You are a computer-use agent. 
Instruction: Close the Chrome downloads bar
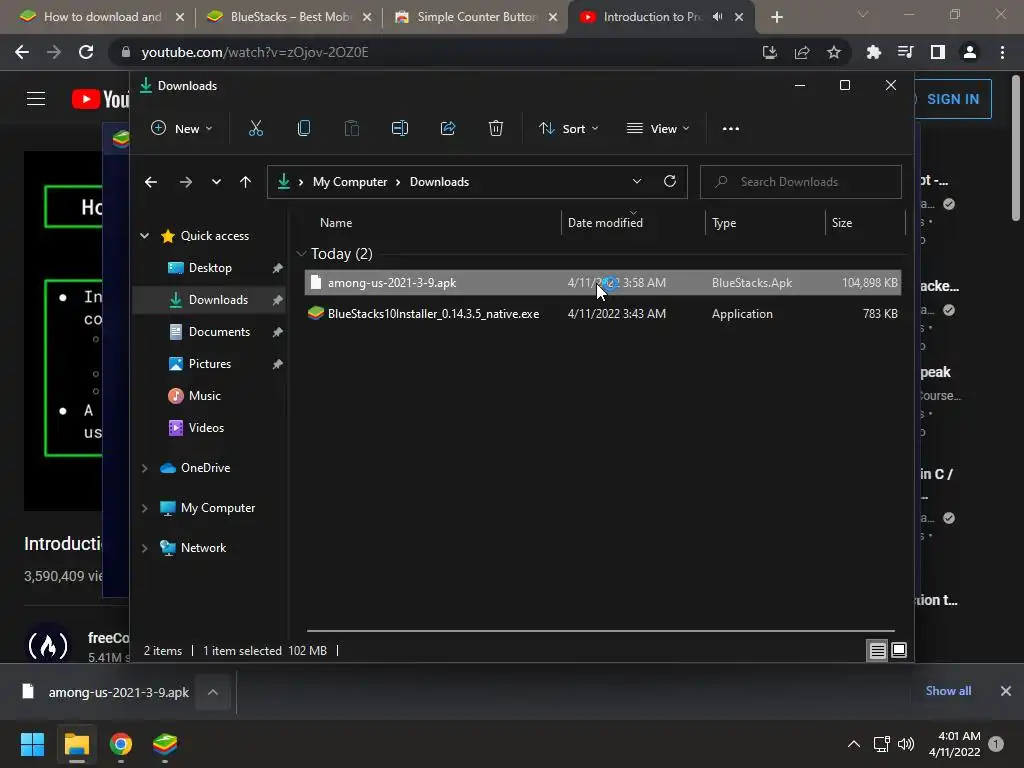(1006, 691)
